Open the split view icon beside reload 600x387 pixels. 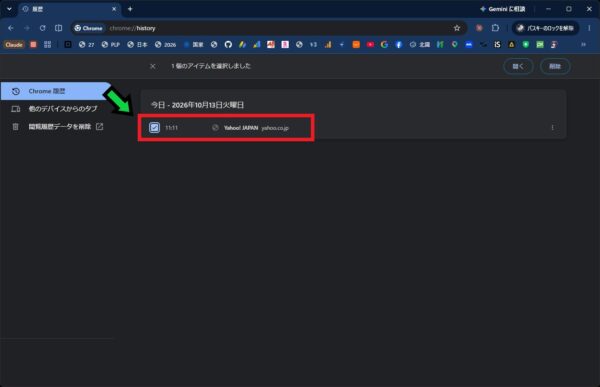click(x=58, y=28)
